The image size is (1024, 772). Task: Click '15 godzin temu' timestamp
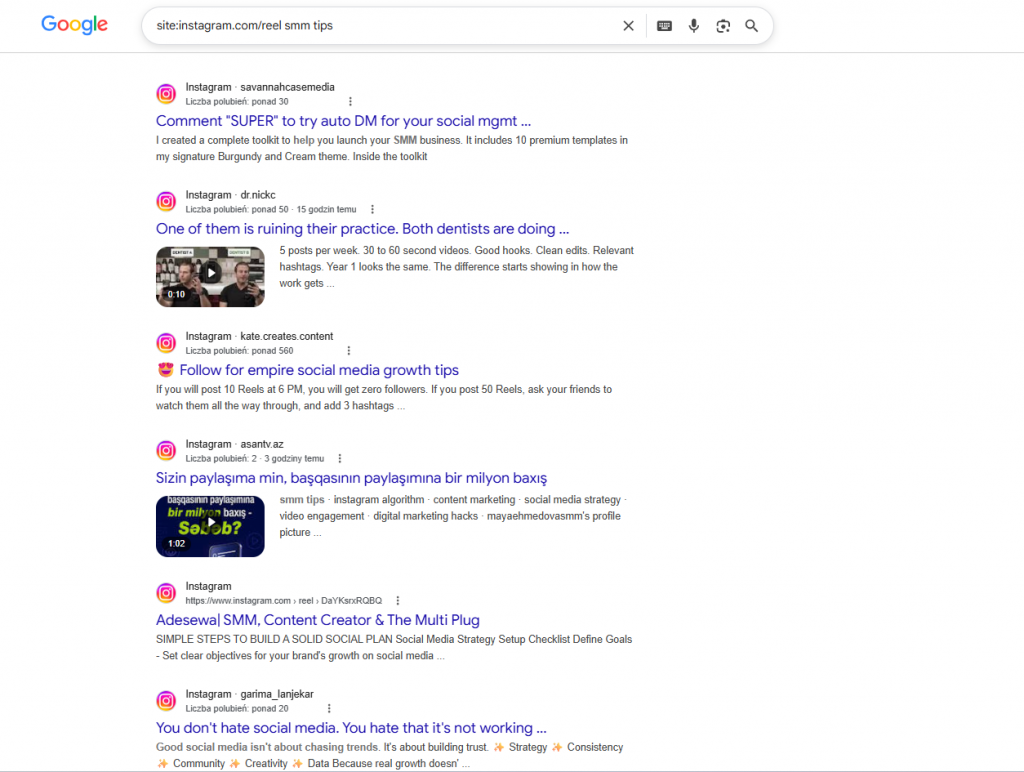click(327, 209)
